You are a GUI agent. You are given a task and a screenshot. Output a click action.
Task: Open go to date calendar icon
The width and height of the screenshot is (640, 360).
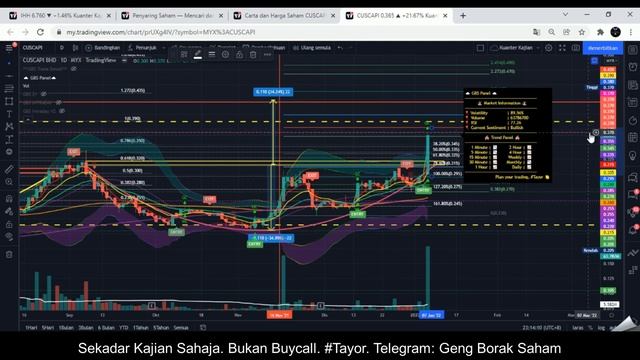(x=203, y=327)
